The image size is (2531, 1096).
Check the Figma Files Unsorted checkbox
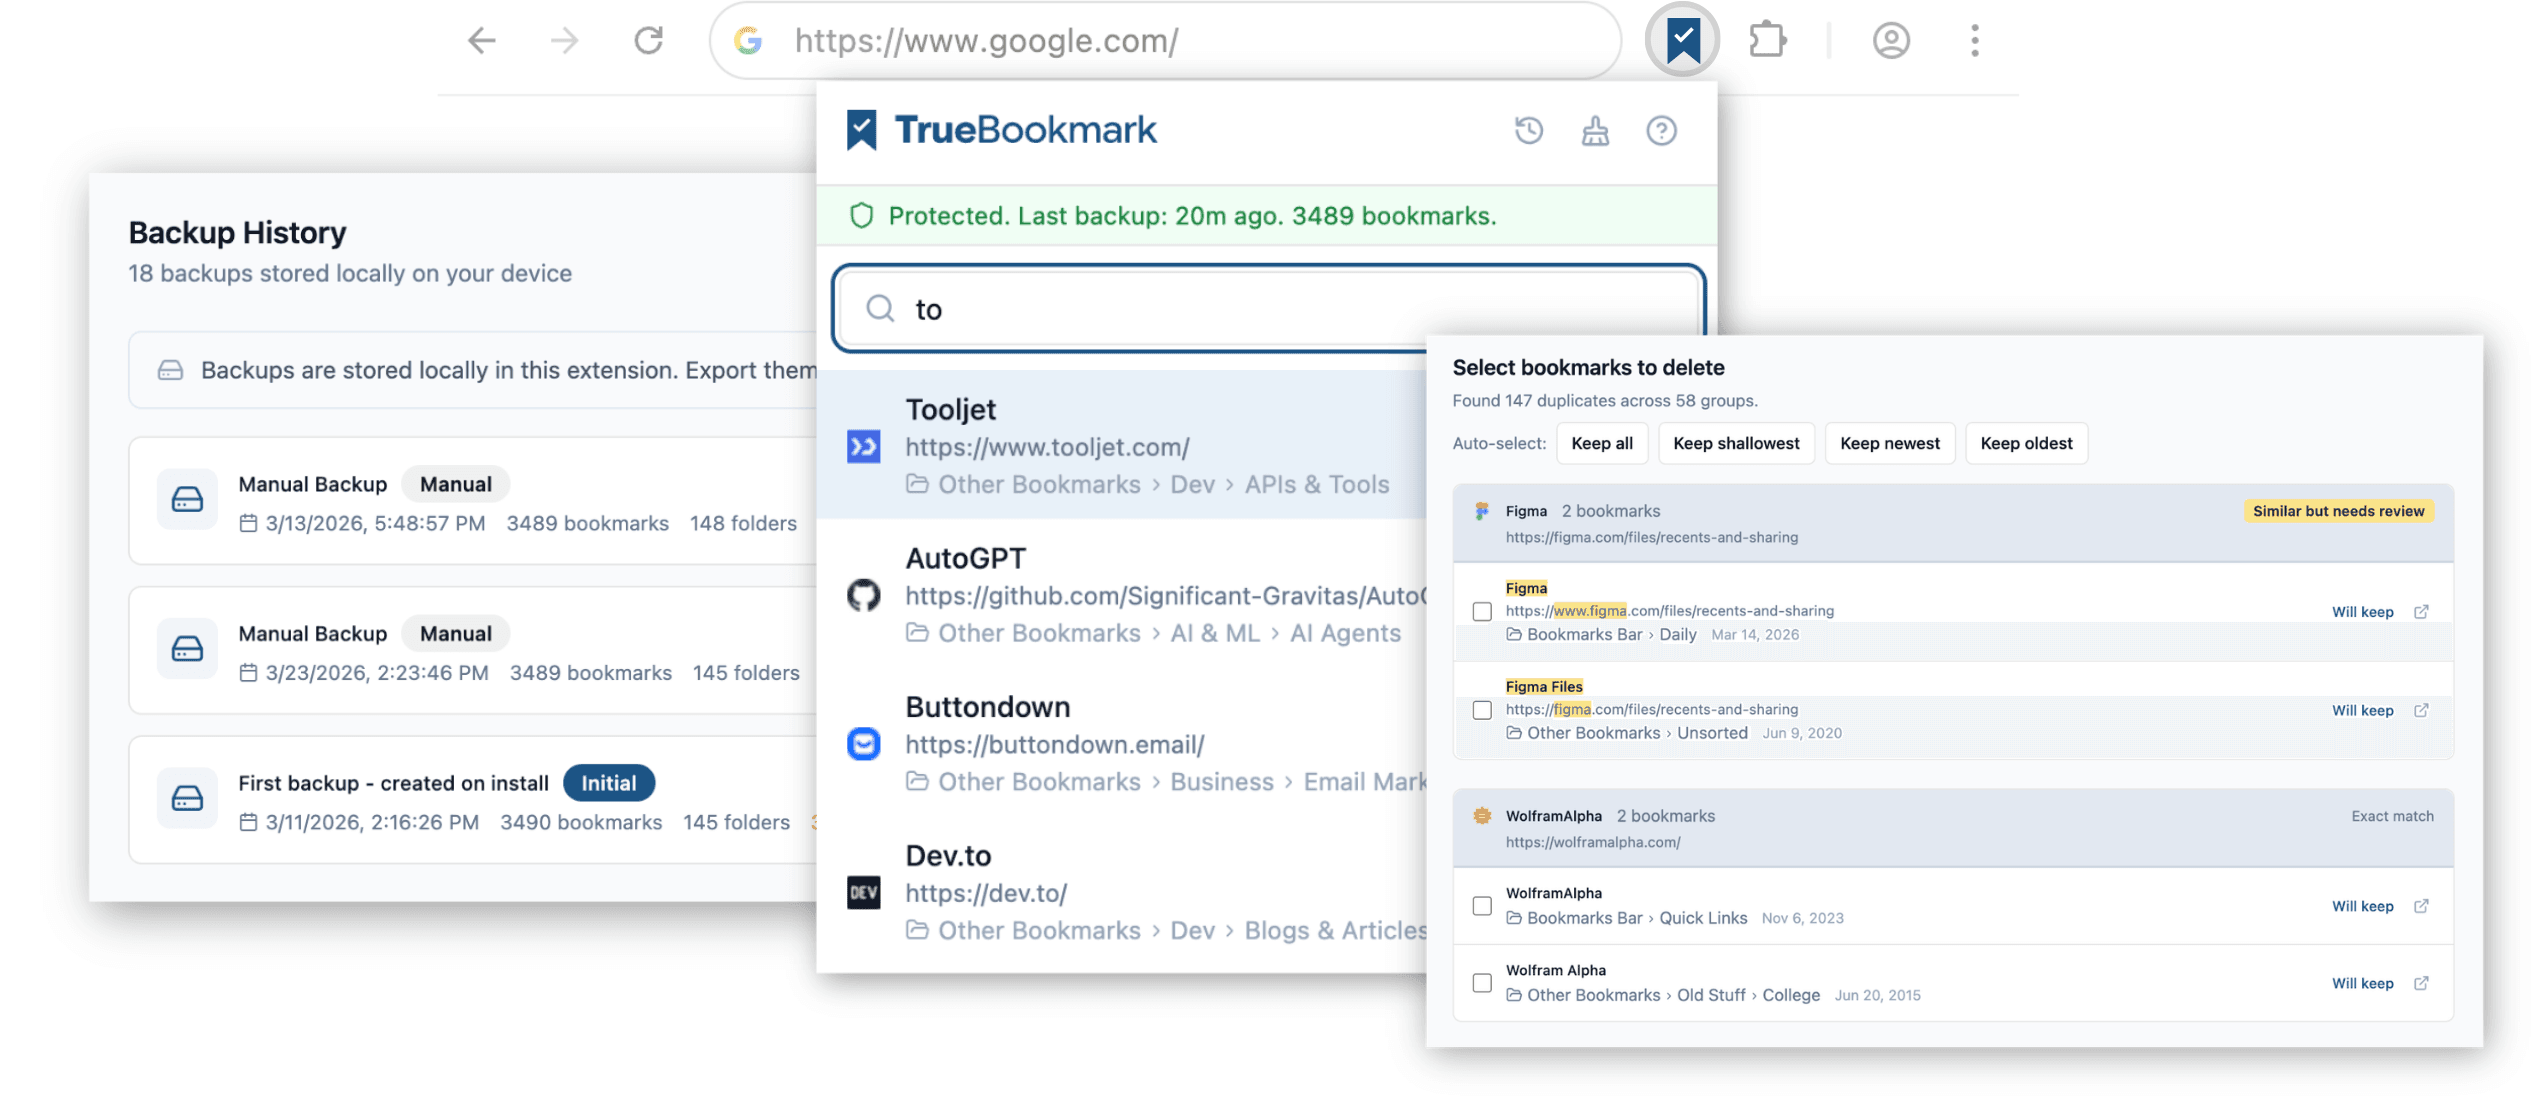coord(1482,710)
